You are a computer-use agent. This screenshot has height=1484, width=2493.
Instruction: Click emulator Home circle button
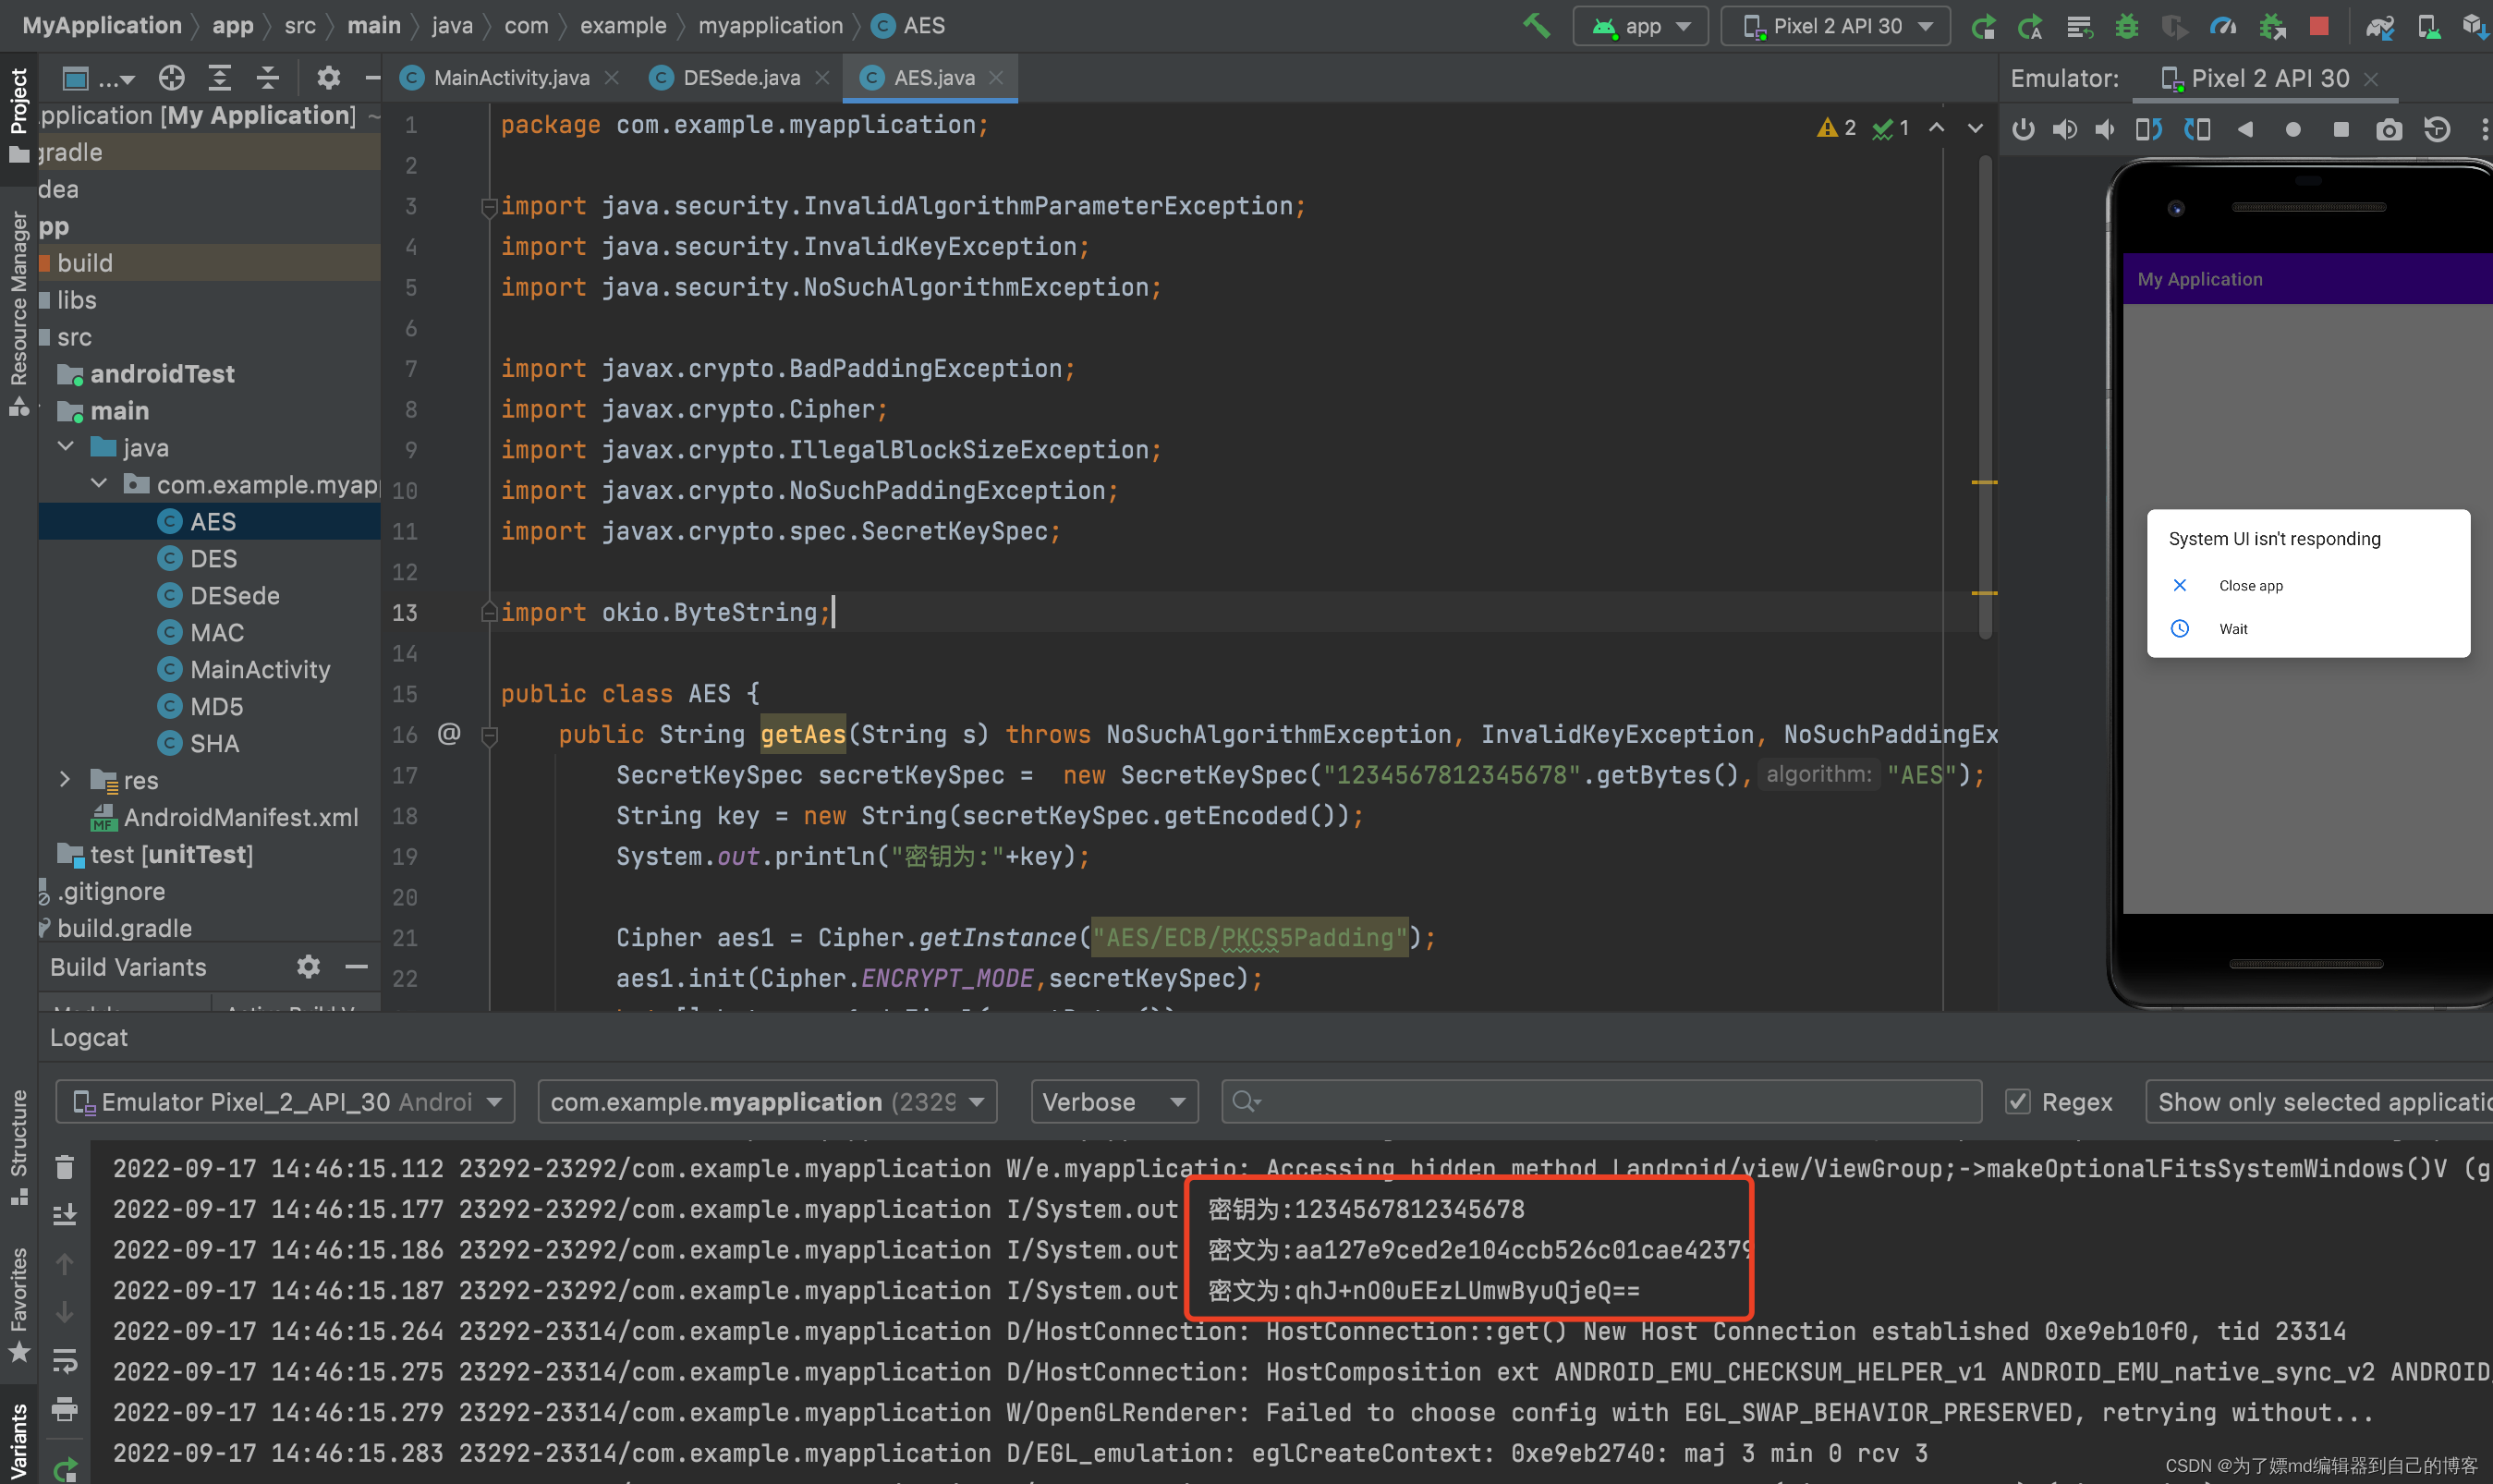click(x=2293, y=129)
